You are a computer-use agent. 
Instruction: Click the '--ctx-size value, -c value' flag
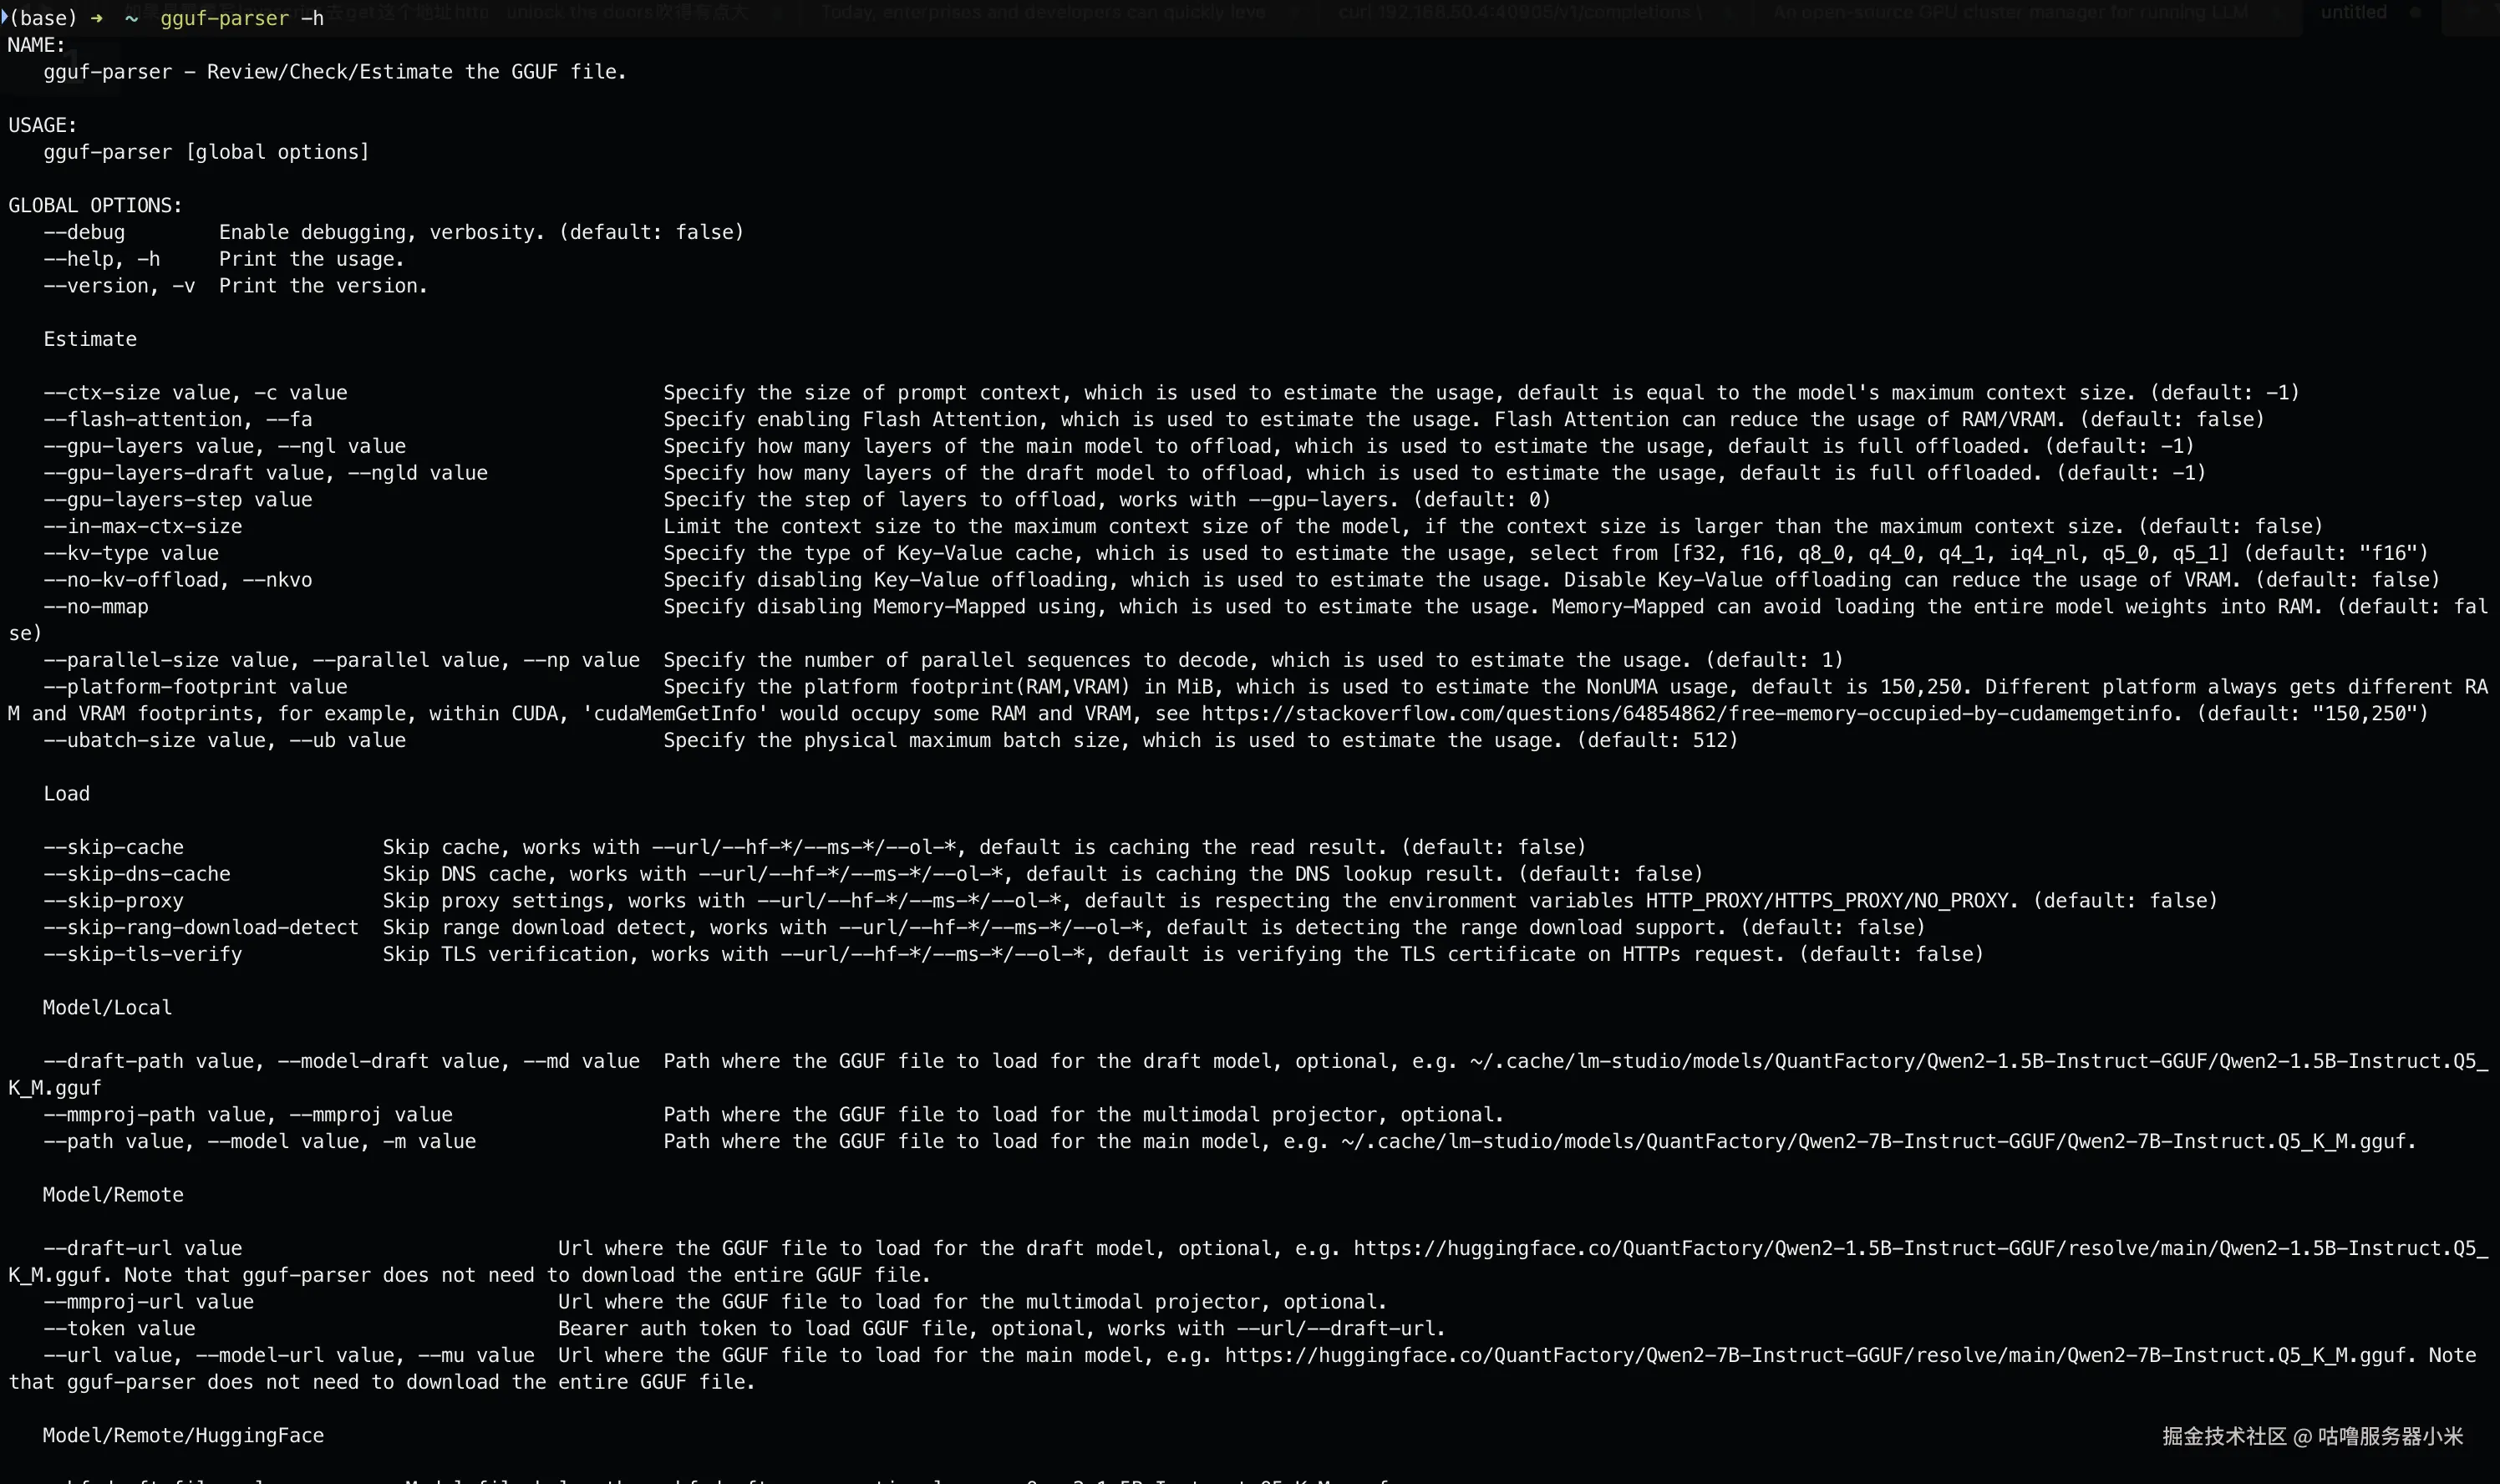[195, 393]
